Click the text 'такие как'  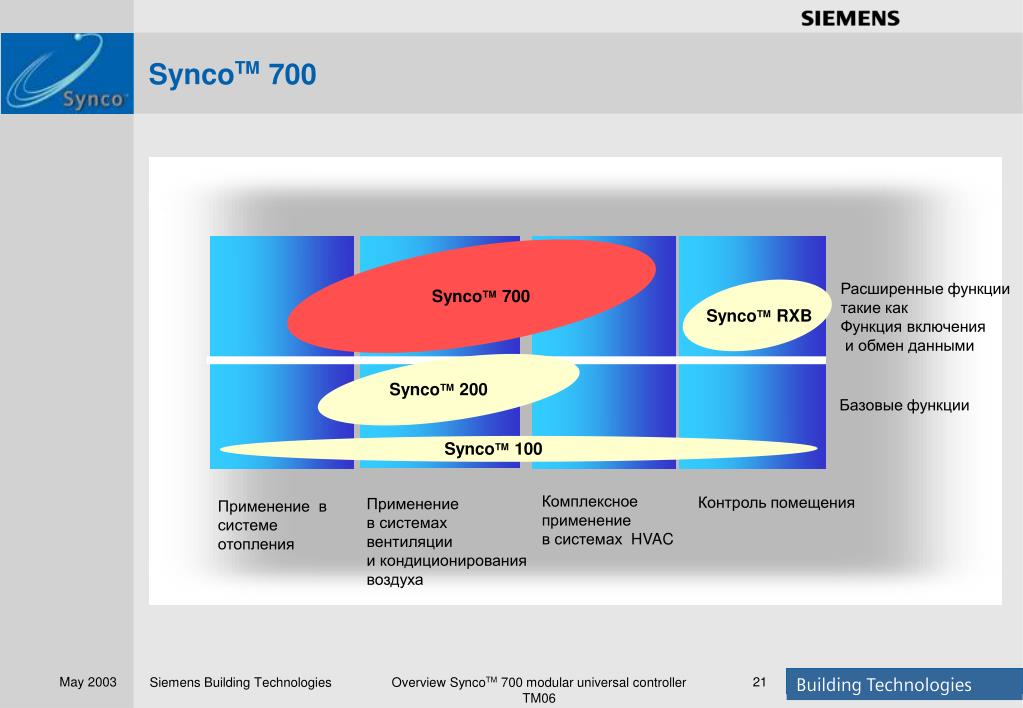coord(874,307)
